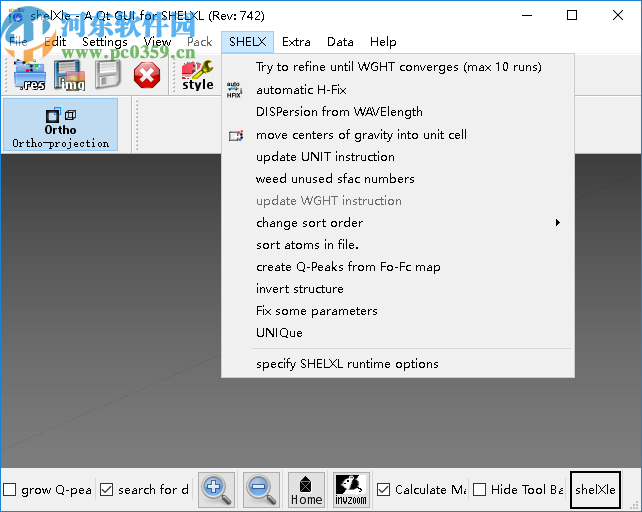Open the Data menu

340,42
